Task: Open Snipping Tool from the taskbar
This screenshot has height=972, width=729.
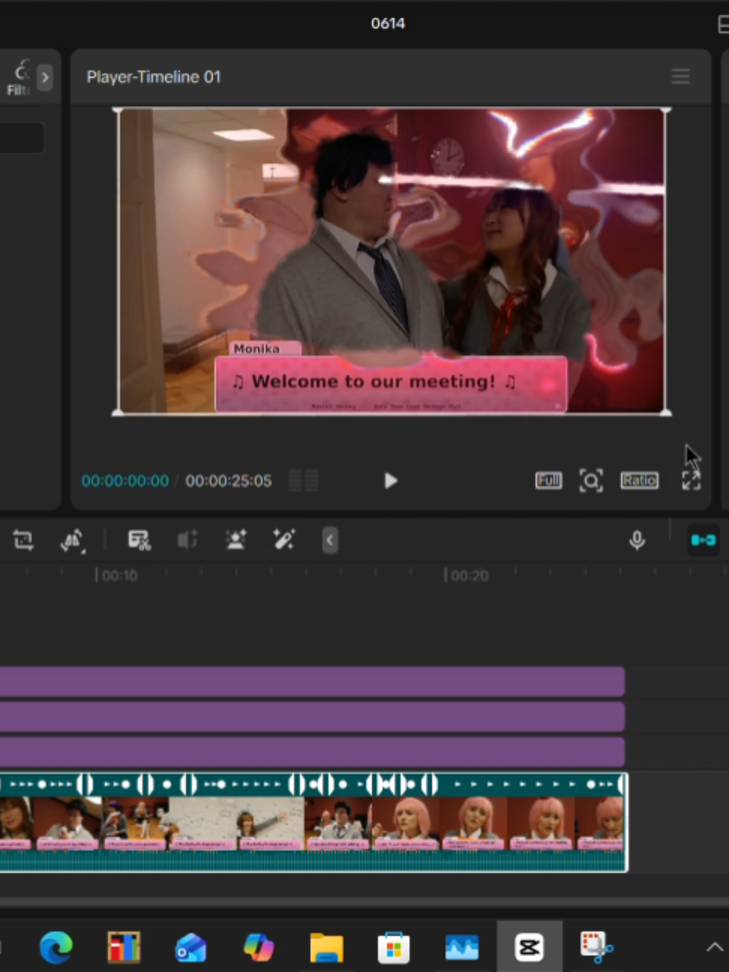Action: point(596,947)
